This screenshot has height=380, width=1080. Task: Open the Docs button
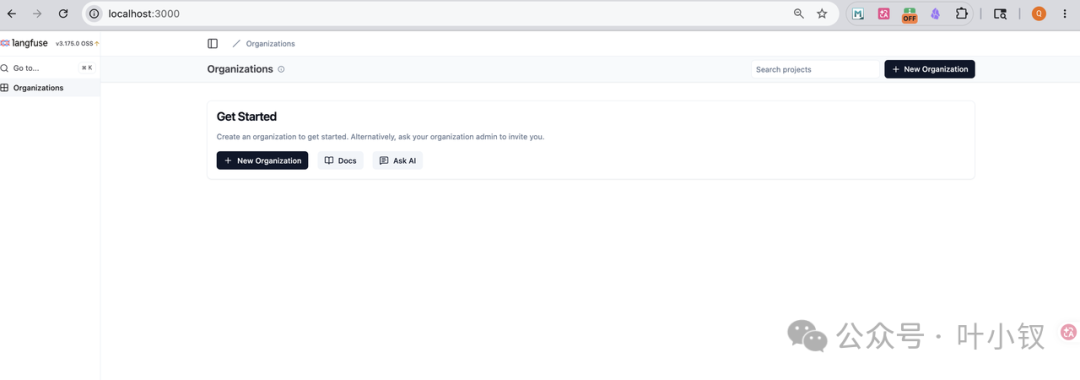point(340,160)
